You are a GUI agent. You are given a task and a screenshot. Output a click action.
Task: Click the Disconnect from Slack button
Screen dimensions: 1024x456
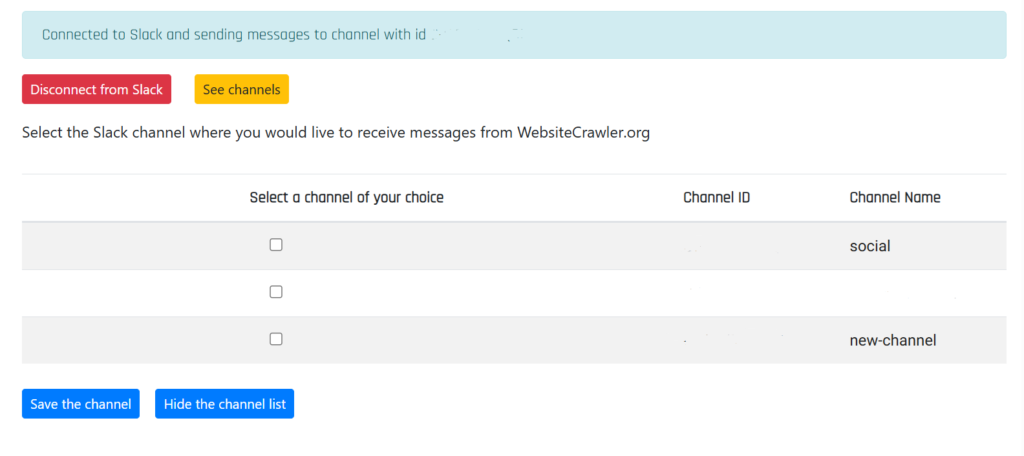click(x=97, y=90)
